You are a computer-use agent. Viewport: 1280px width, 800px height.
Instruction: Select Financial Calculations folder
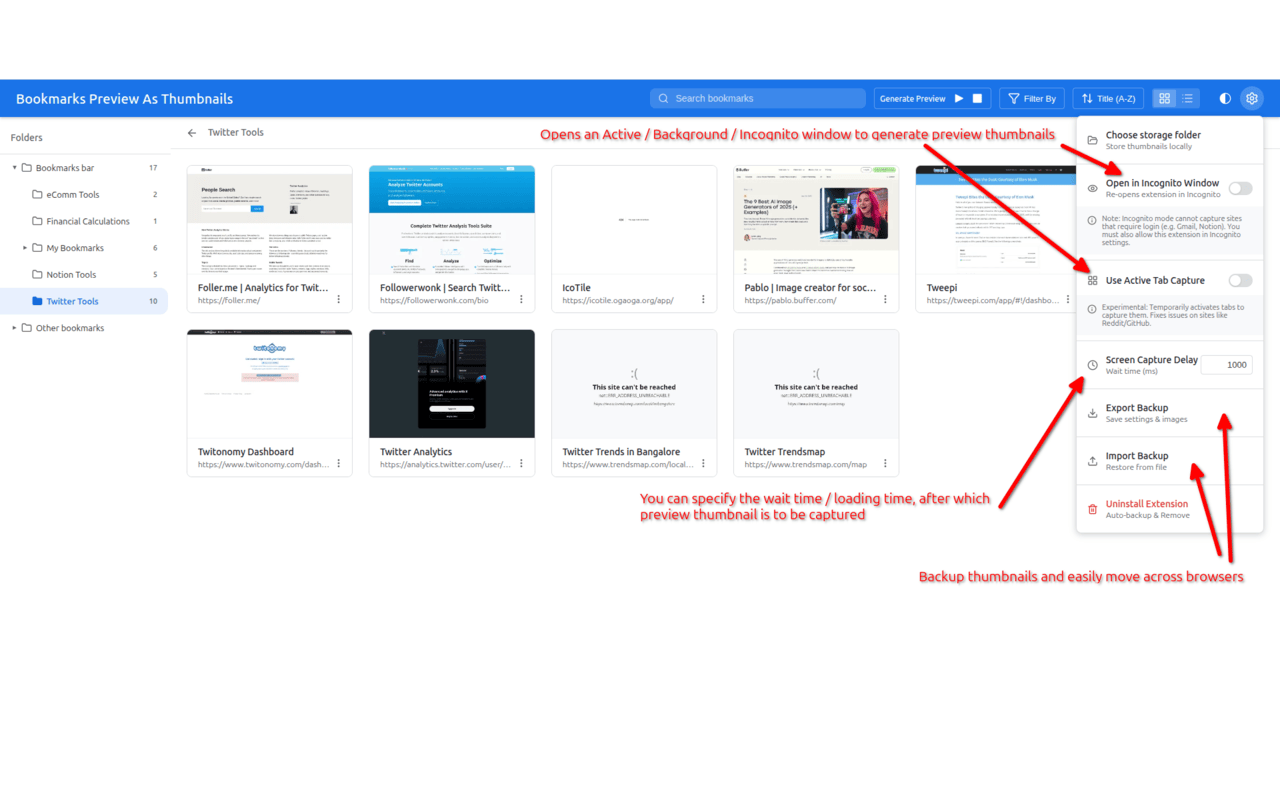tap(84, 221)
